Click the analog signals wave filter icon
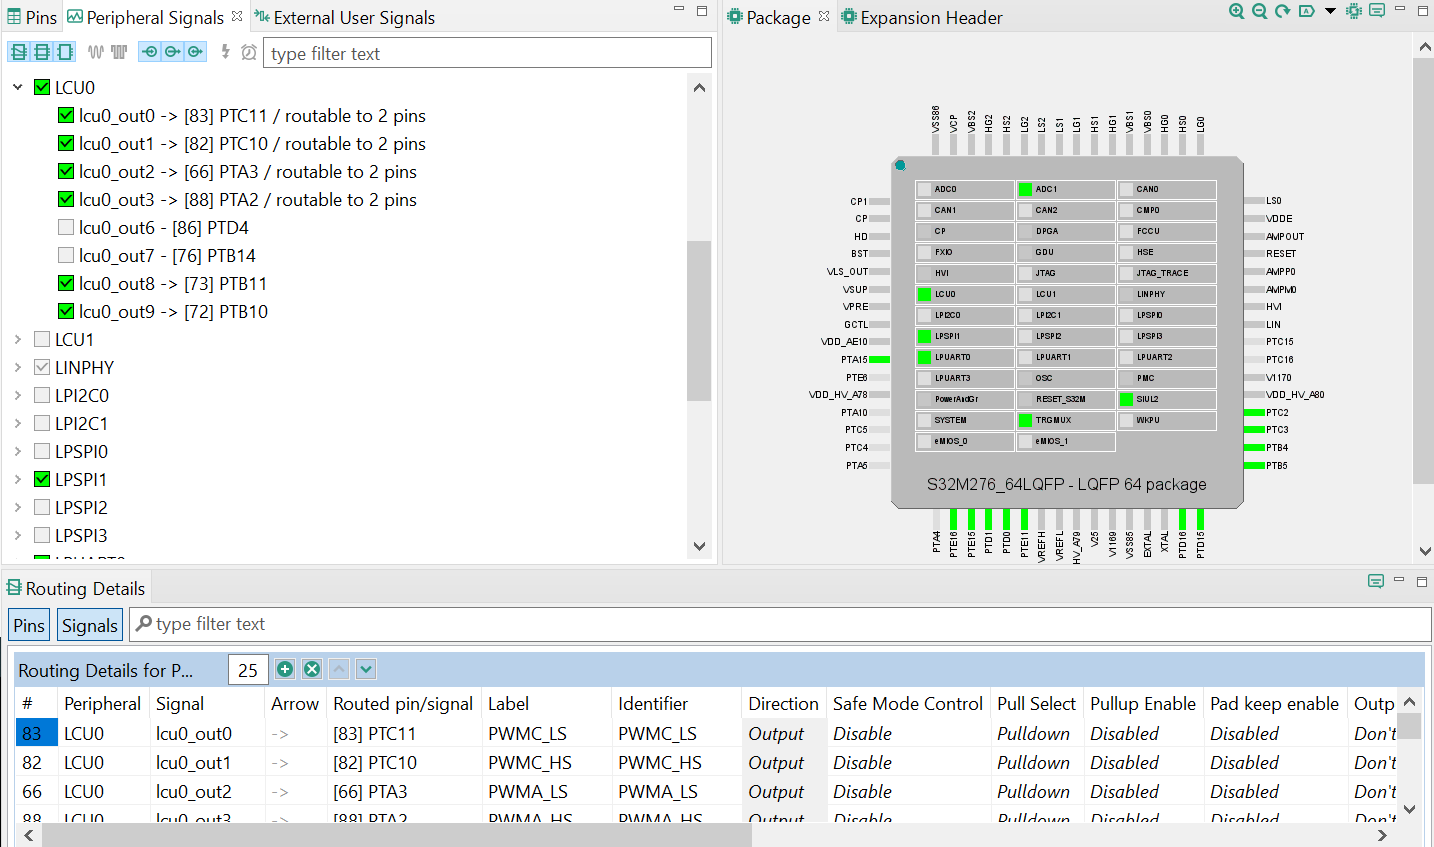Viewport: 1434px width, 847px height. 95,51
